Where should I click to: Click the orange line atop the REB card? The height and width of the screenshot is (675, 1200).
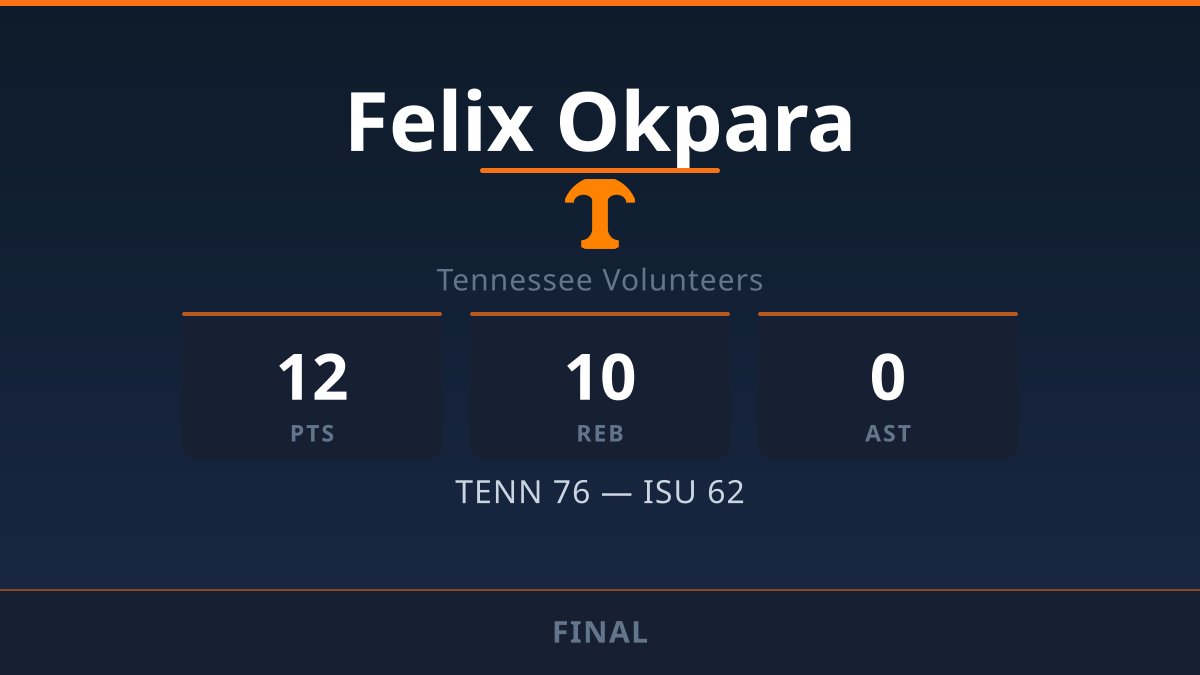click(600, 314)
